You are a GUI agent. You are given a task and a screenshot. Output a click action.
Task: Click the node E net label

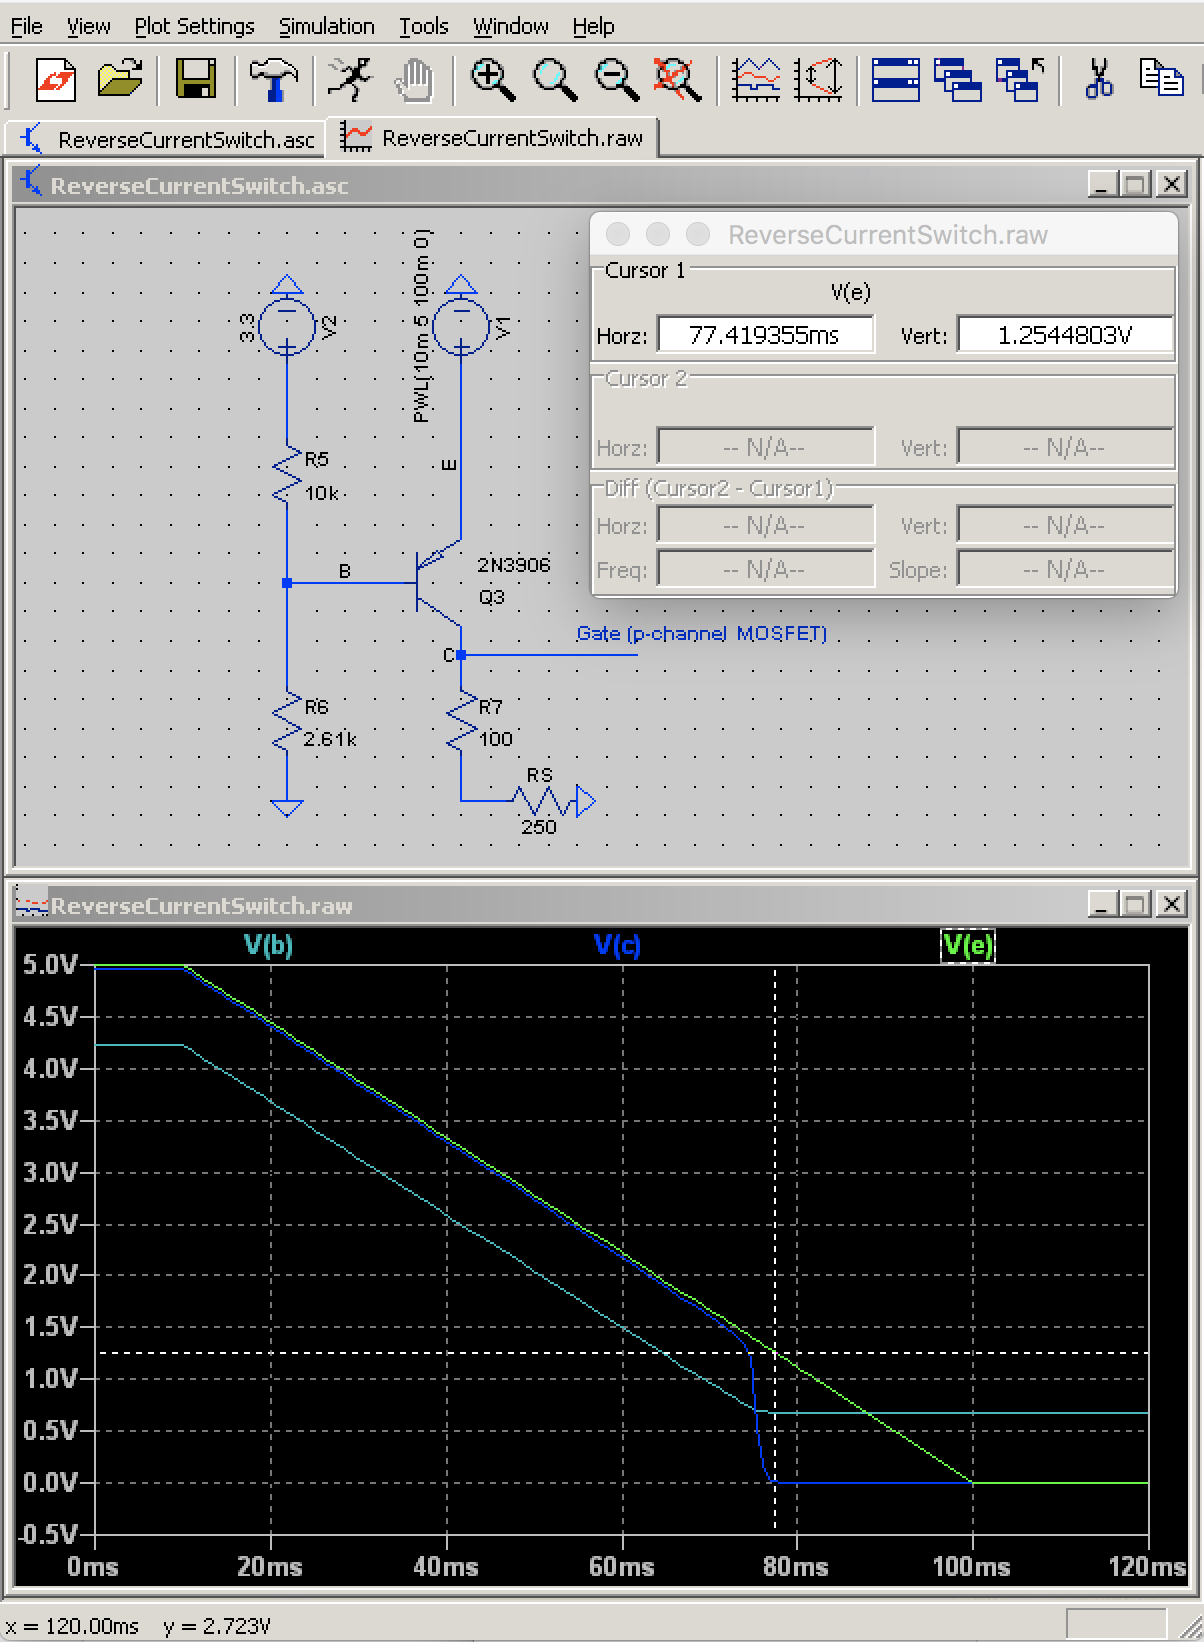[449, 465]
